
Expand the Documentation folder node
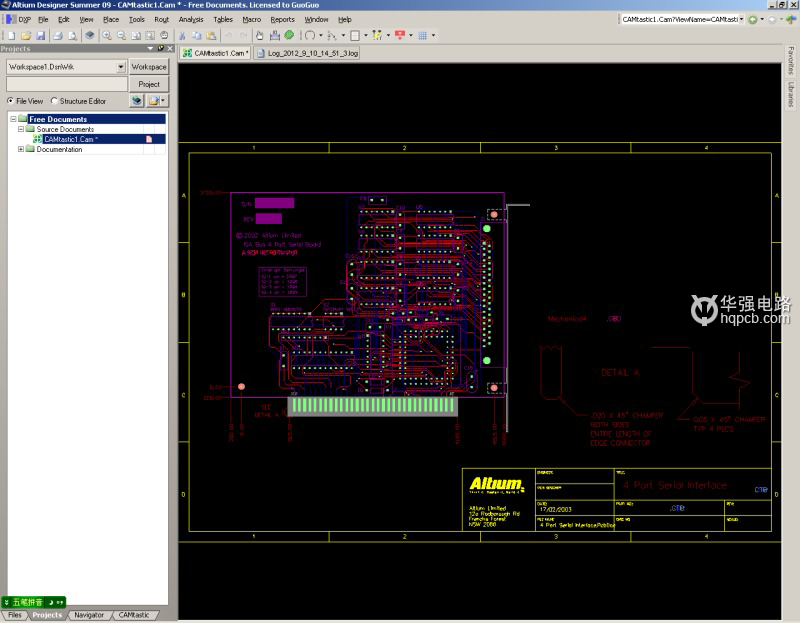point(21,149)
